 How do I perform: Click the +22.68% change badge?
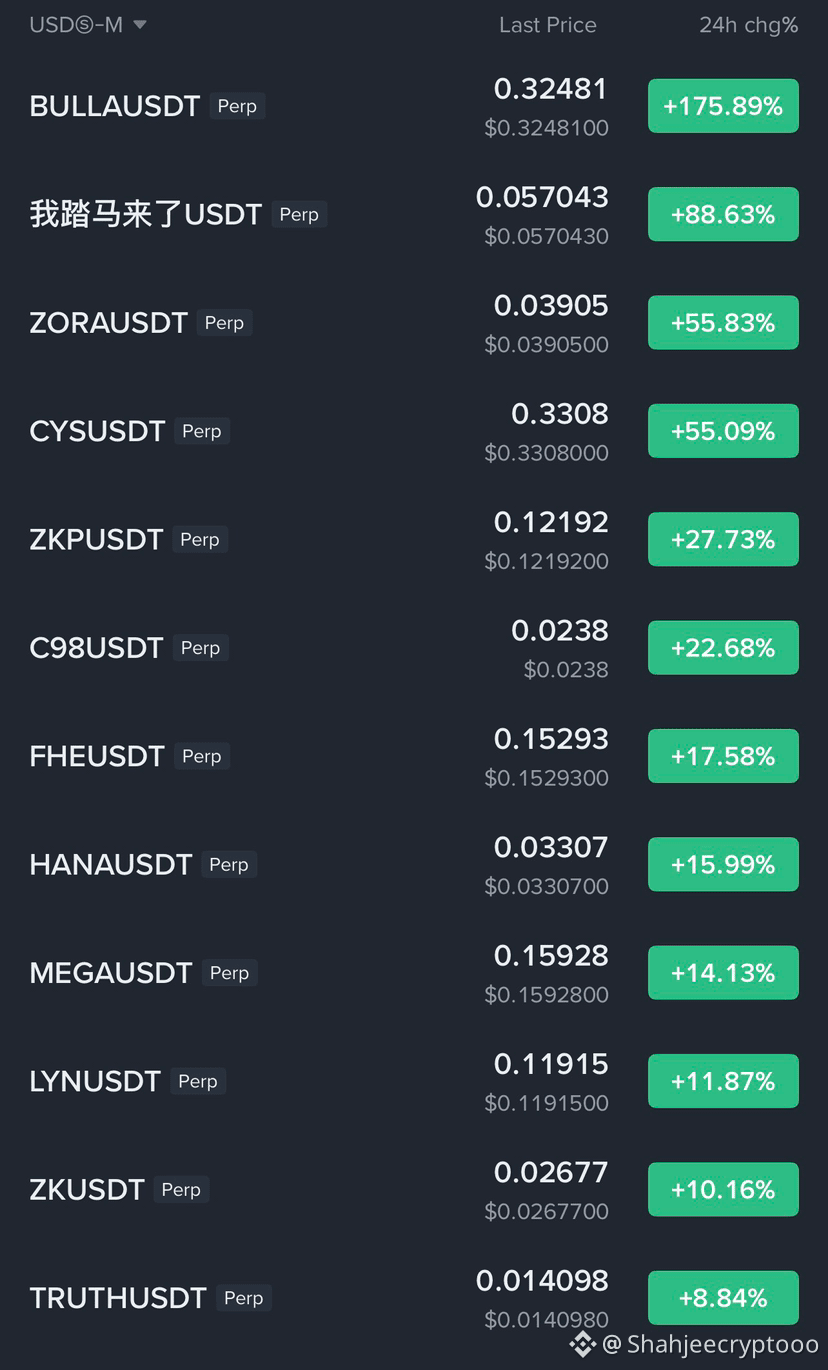tap(723, 648)
